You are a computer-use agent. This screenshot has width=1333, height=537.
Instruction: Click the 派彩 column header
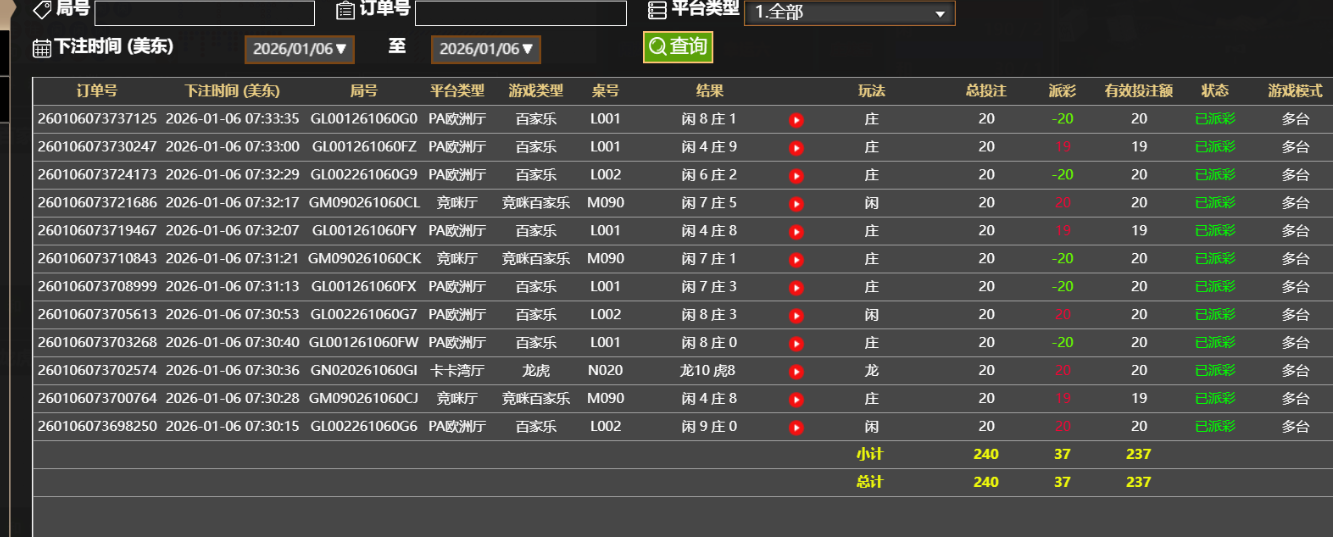[x=1062, y=91]
